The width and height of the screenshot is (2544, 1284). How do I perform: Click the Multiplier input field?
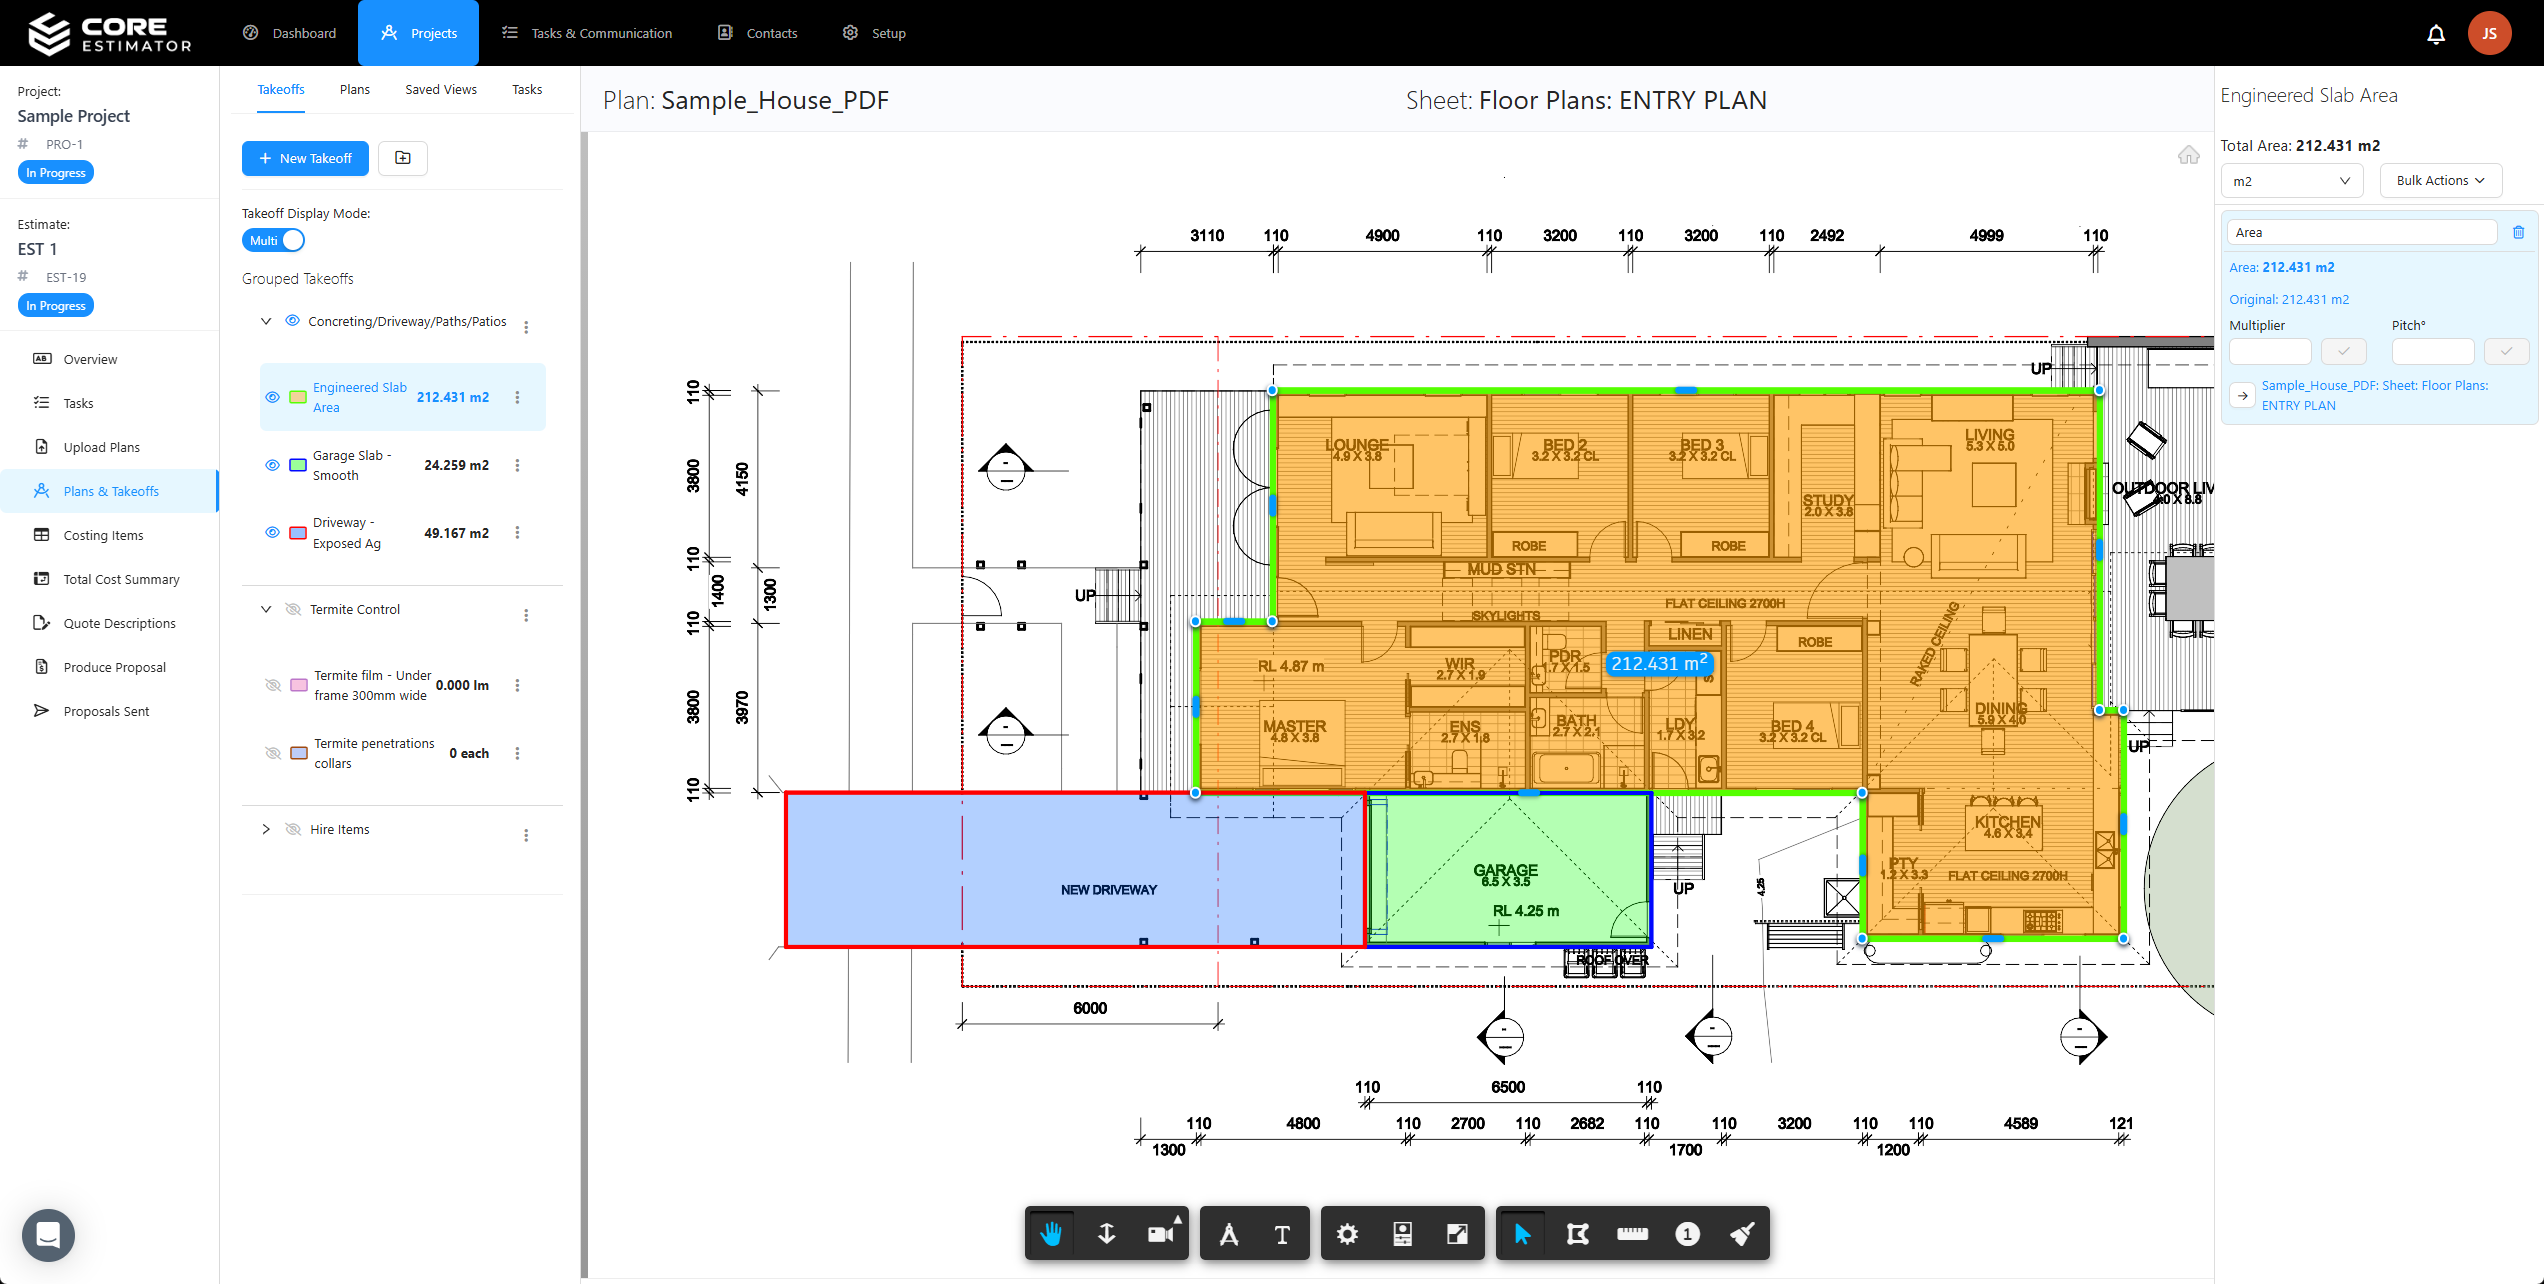[x=2269, y=351]
